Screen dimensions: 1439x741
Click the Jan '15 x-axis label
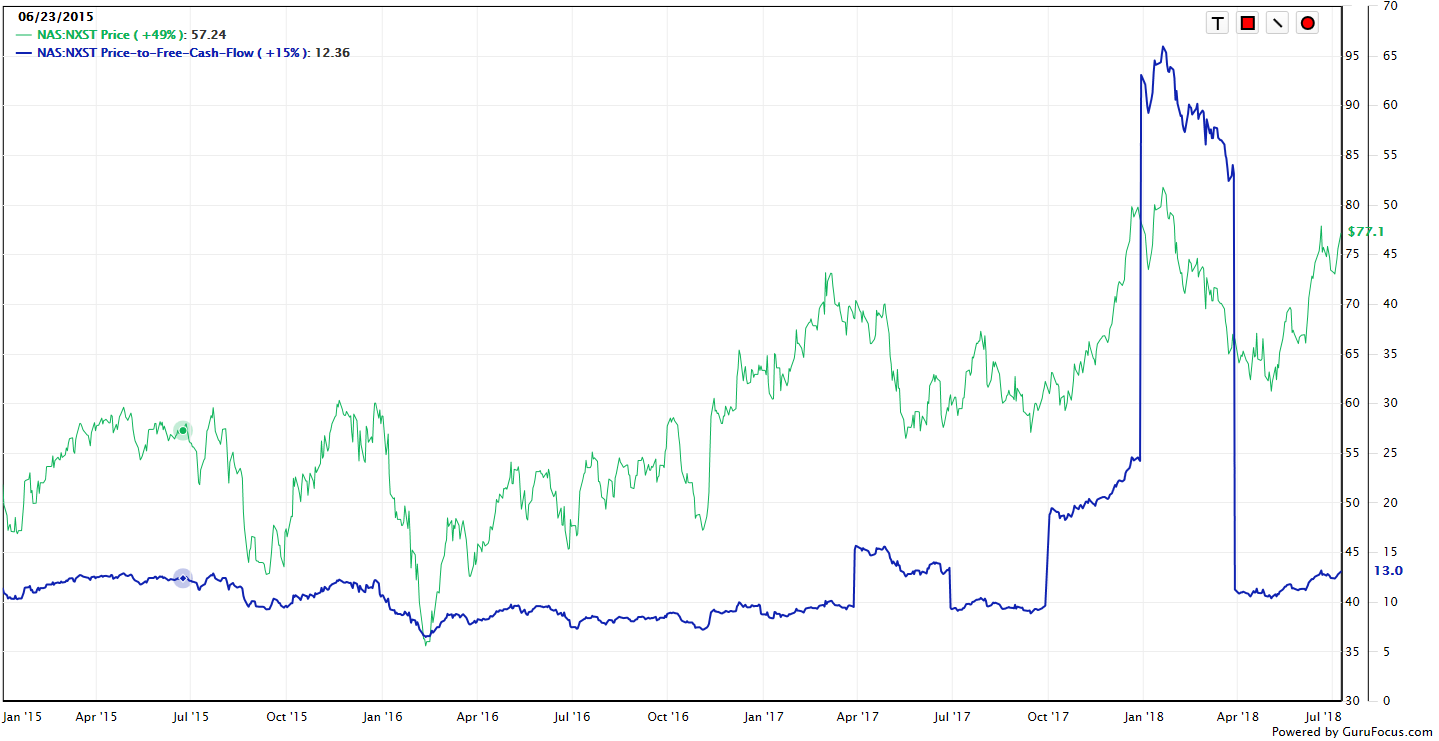point(21,716)
